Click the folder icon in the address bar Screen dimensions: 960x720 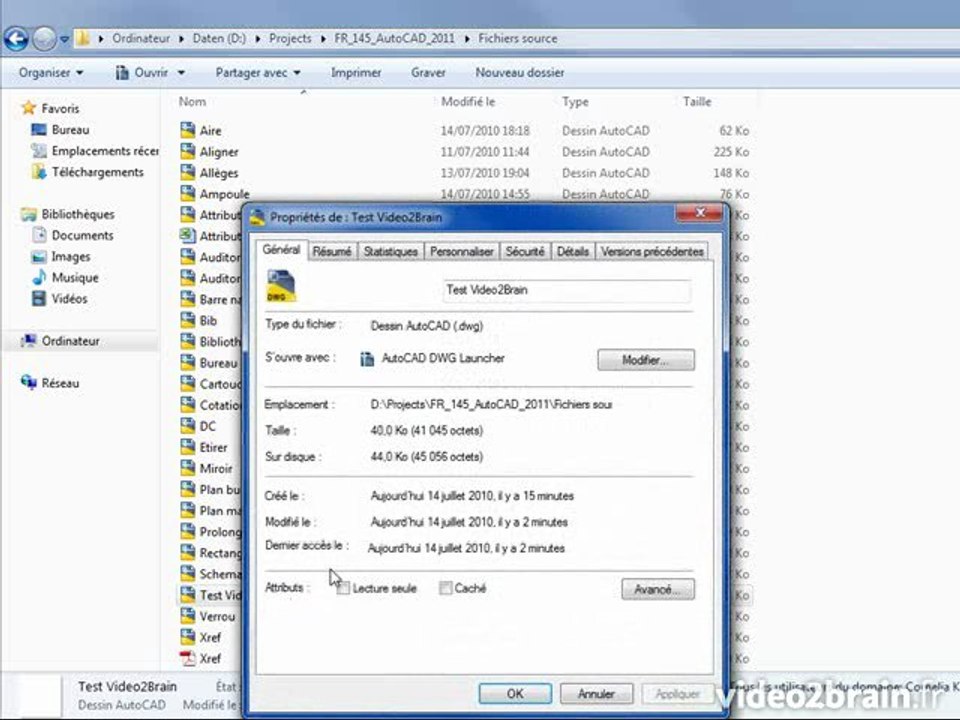click(82, 39)
